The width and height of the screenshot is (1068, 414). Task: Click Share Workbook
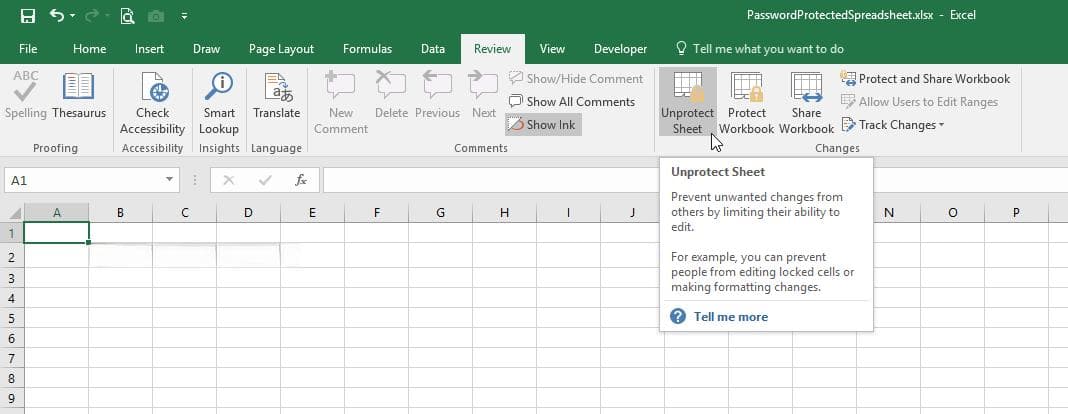[806, 103]
